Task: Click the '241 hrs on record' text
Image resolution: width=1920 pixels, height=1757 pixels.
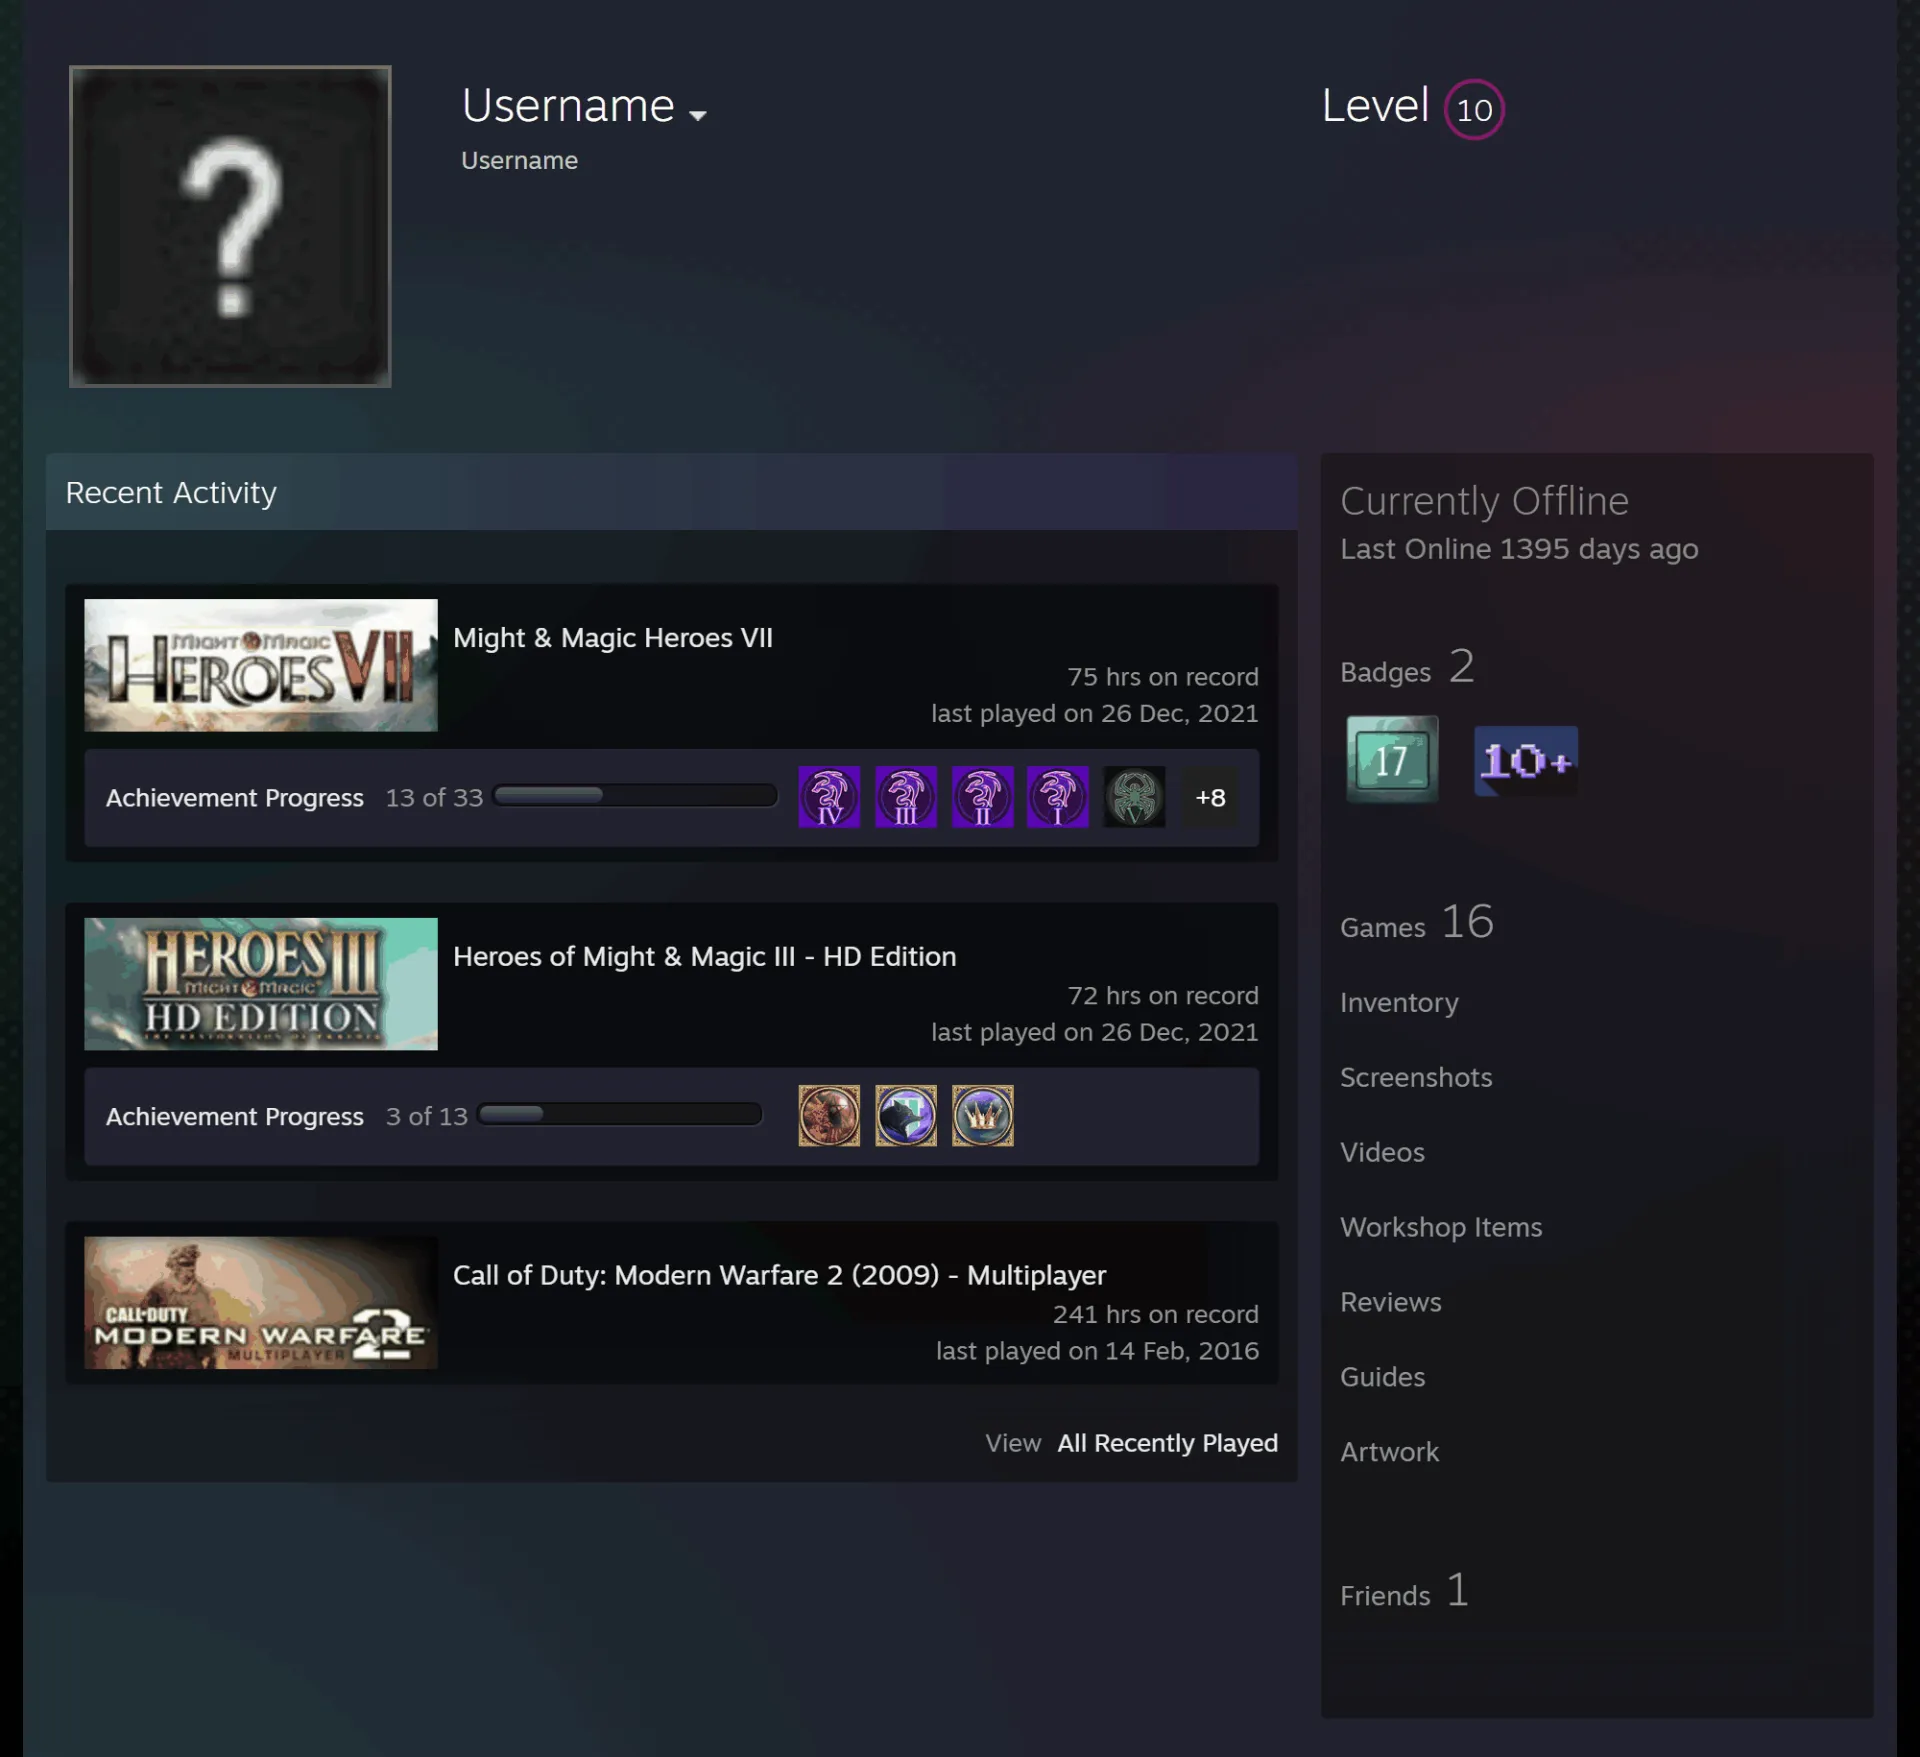Action: pos(1155,1315)
